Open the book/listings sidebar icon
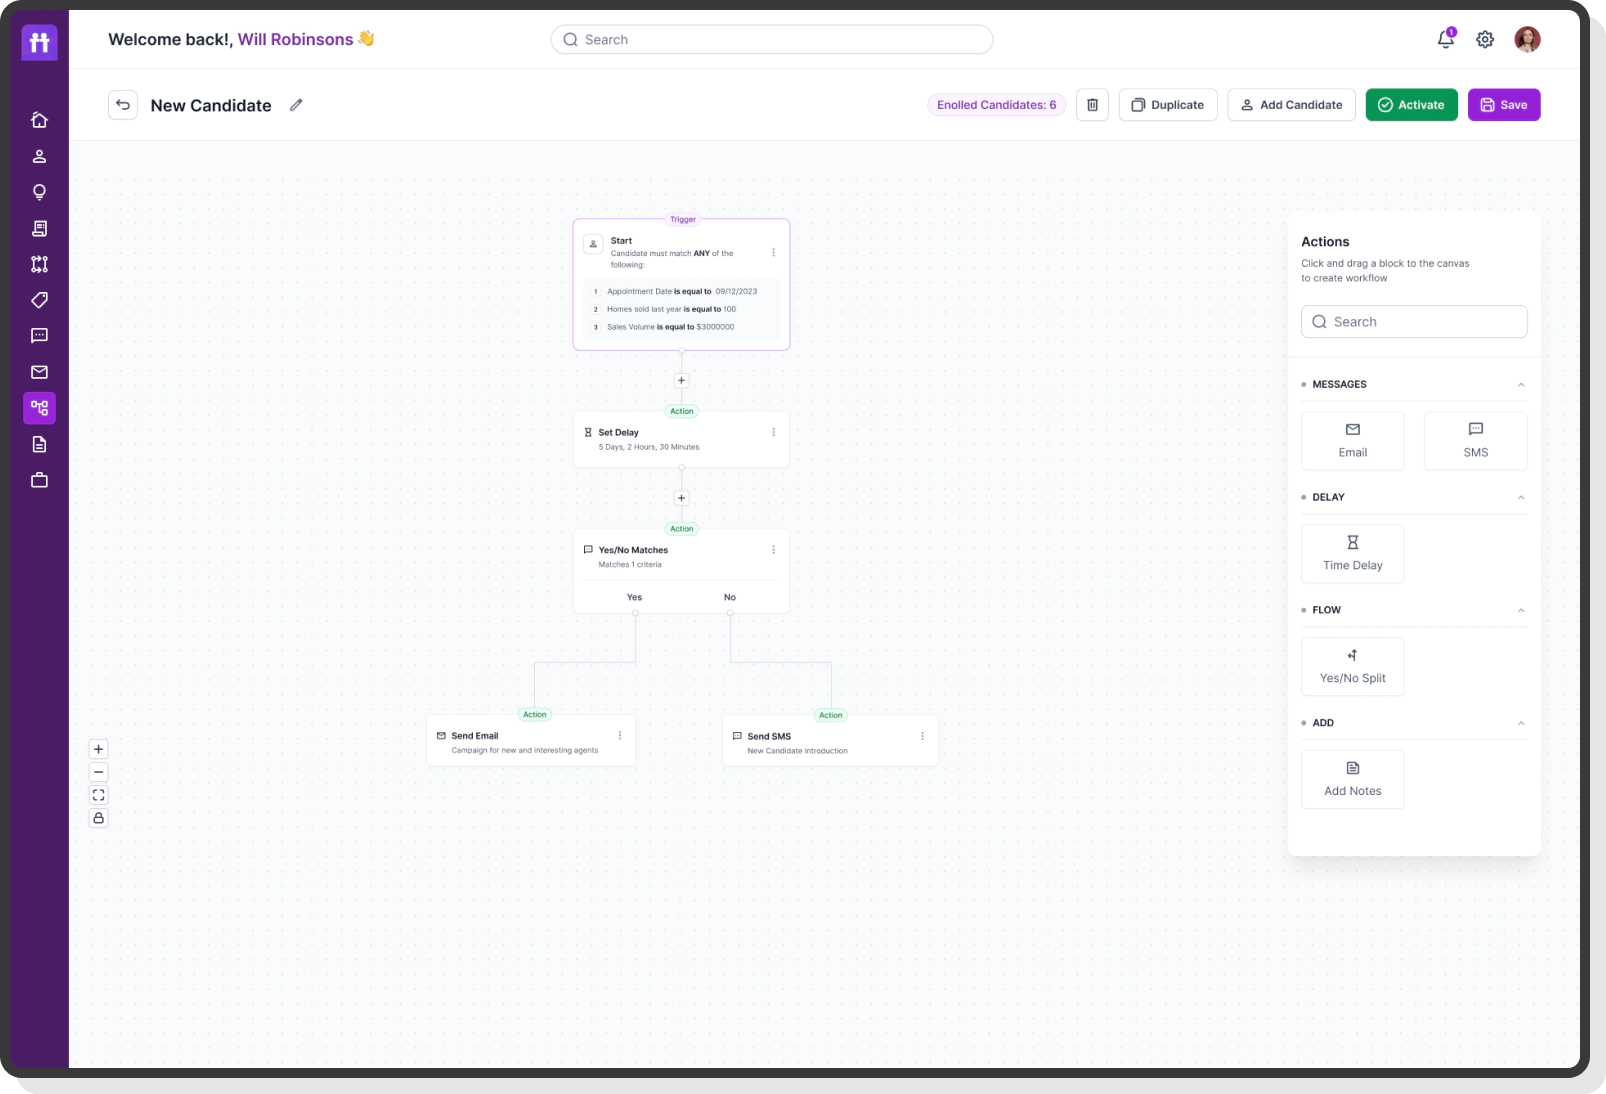This screenshot has height=1094, width=1606. coord(39,228)
